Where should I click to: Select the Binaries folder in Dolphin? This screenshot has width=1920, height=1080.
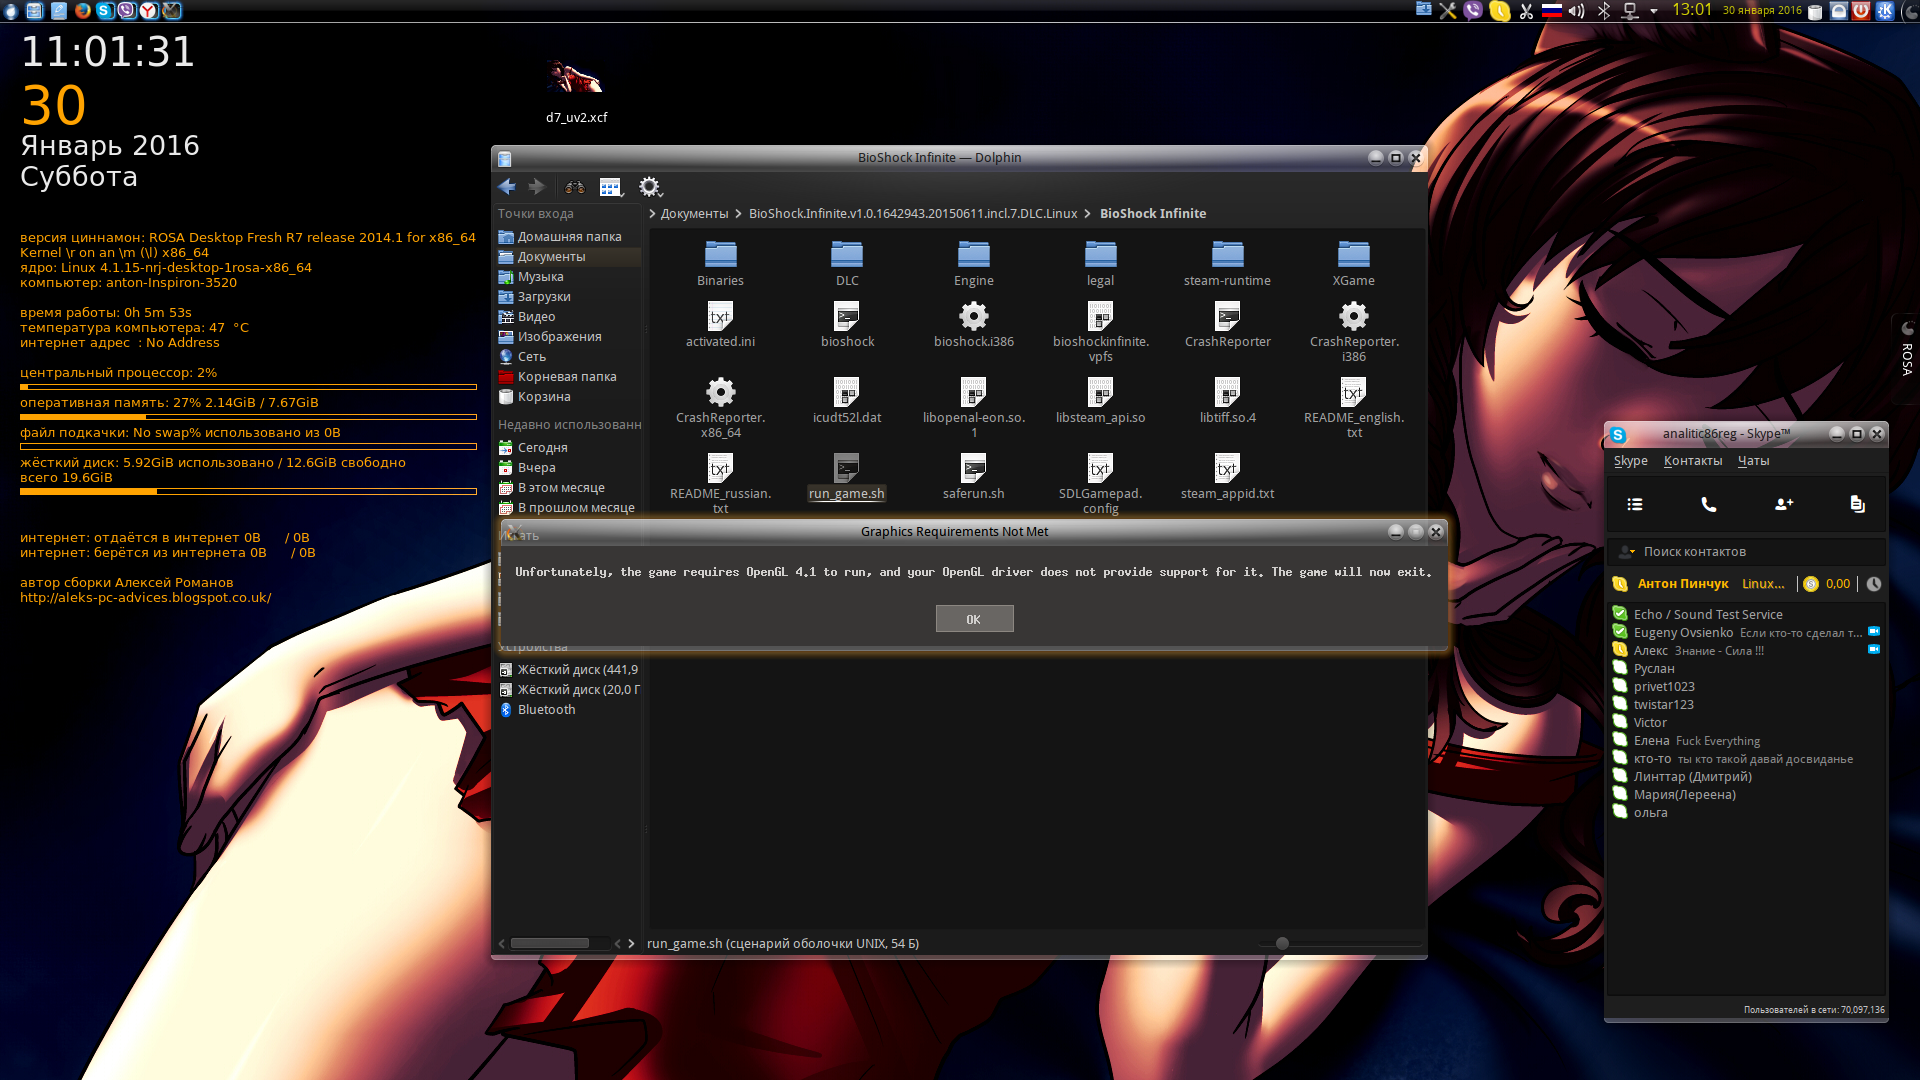click(x=720, y=264)
